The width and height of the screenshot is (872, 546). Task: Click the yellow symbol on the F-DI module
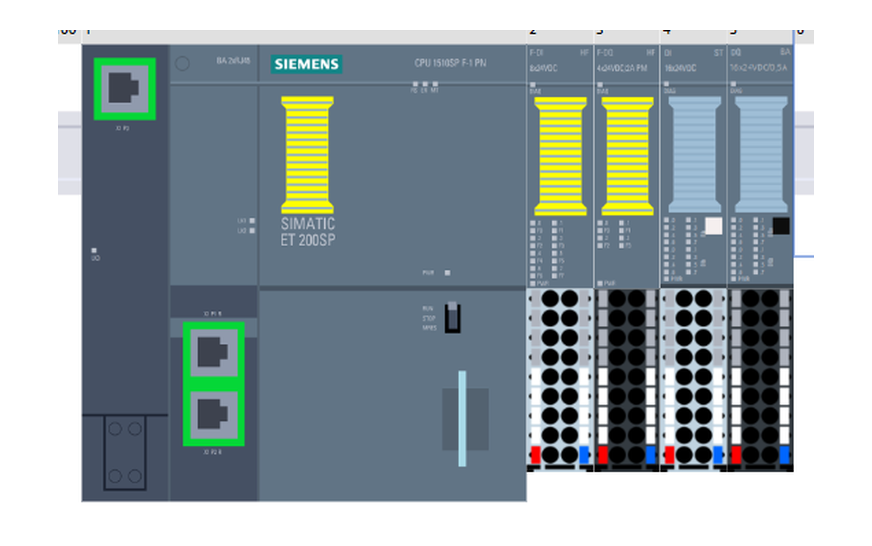(x=560, y=156)
